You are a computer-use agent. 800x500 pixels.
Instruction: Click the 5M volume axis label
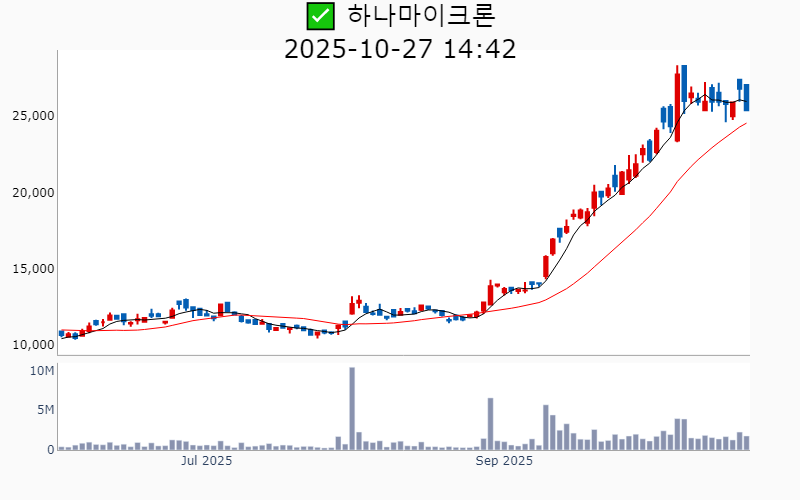pyautogui.click(x=45, y=410)
